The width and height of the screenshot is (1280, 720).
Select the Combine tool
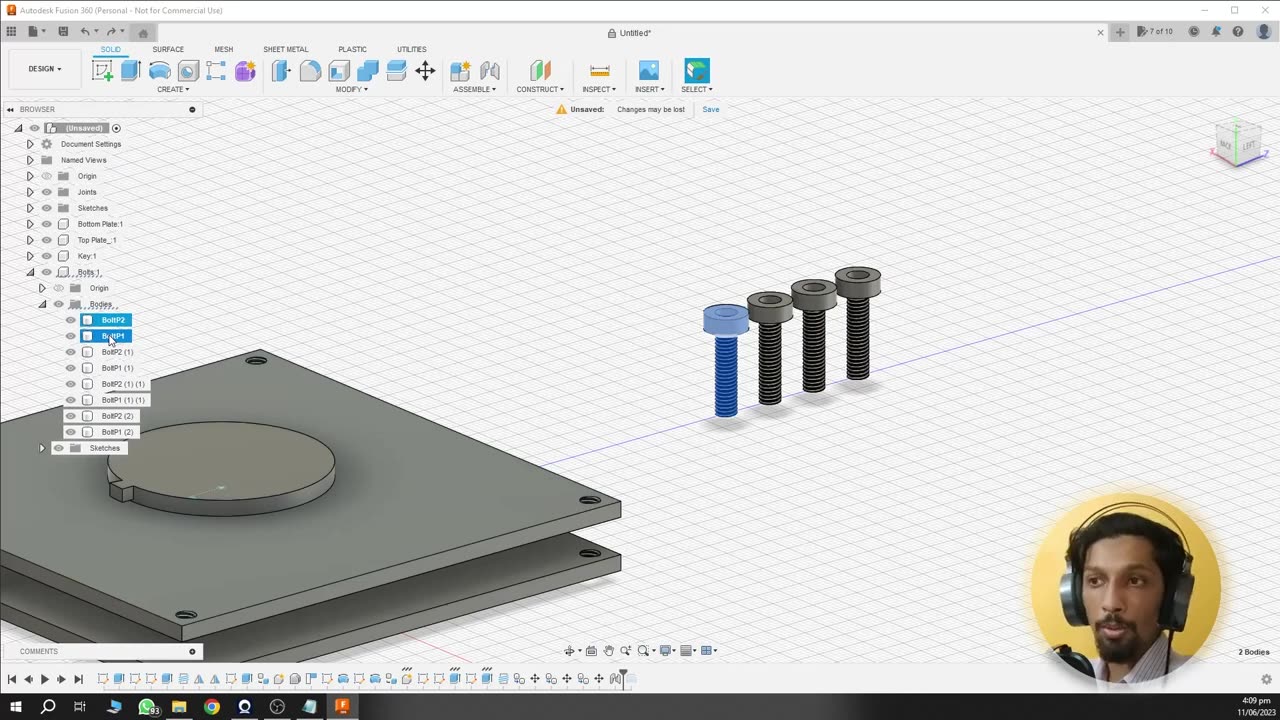tap(368, 70)
